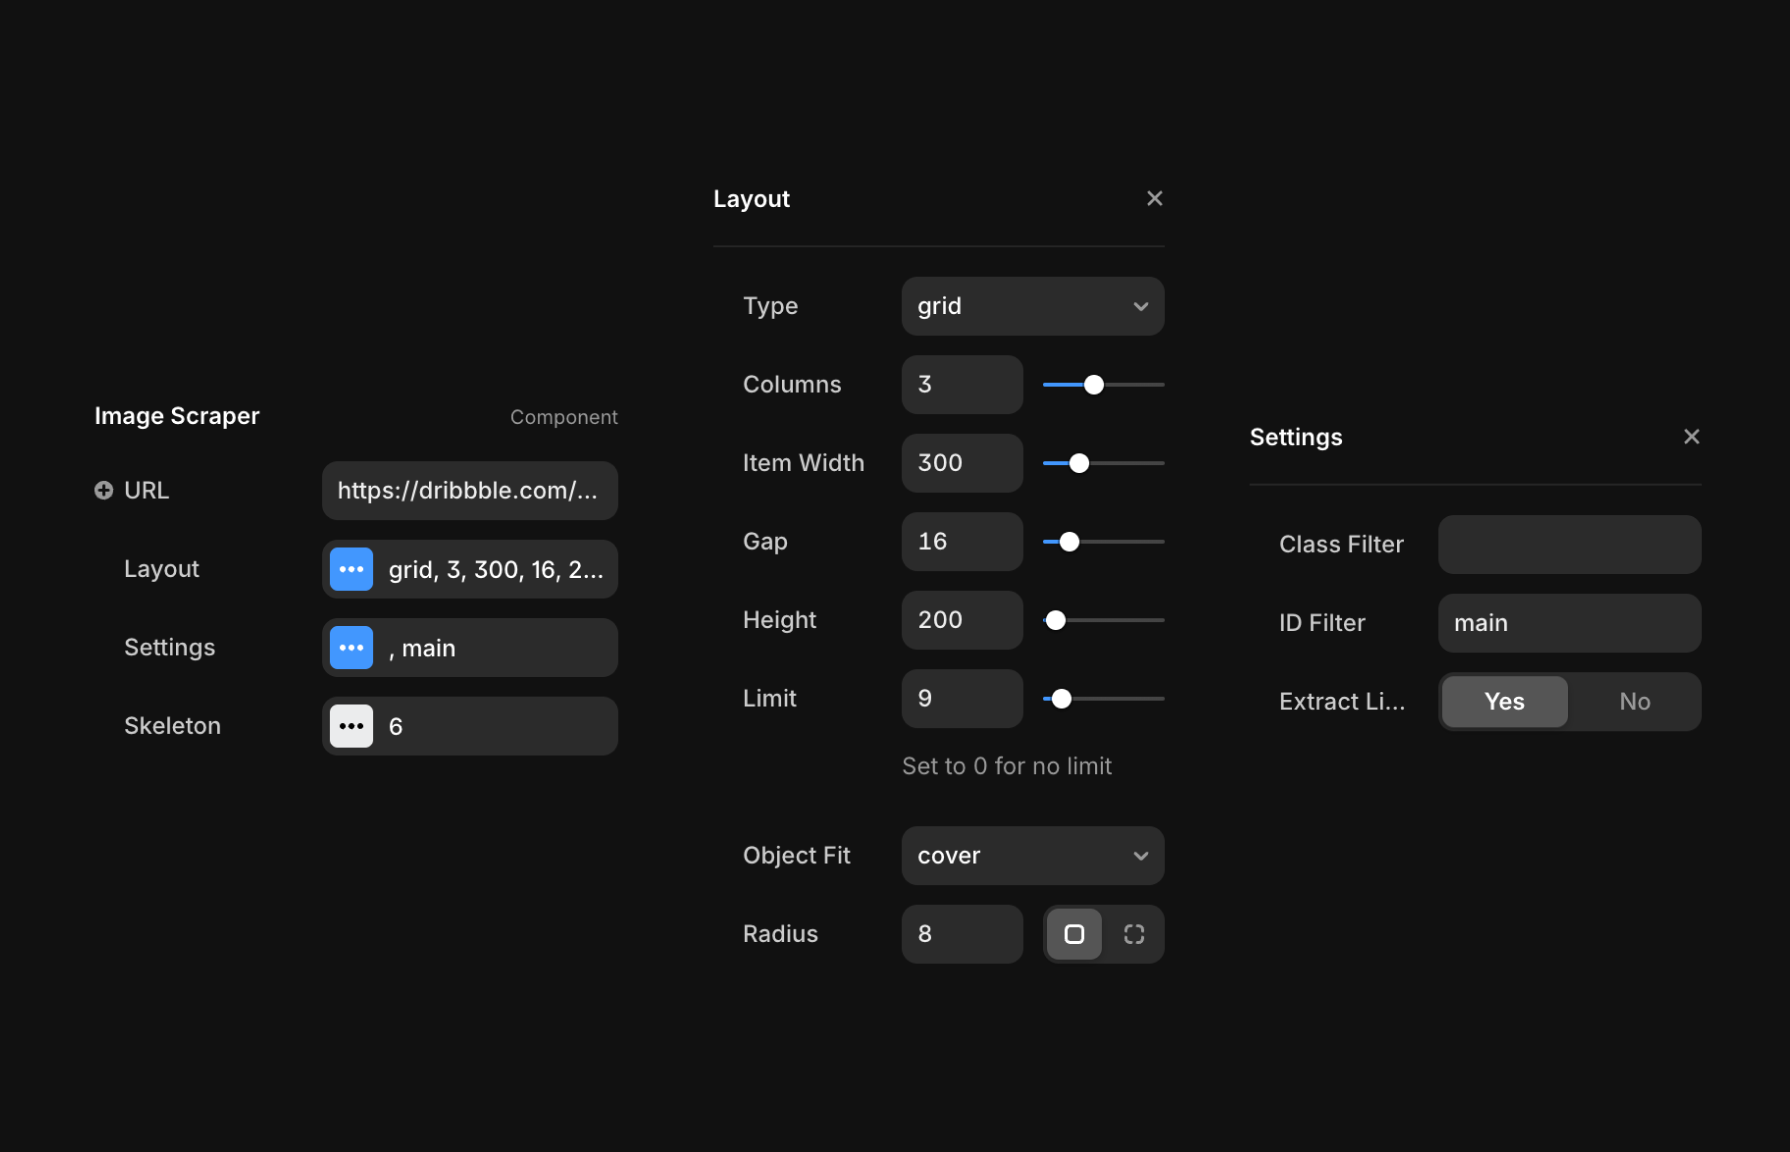Click the Limit number field
Screen dimensions: 1790x1152
tap(961, 699)
